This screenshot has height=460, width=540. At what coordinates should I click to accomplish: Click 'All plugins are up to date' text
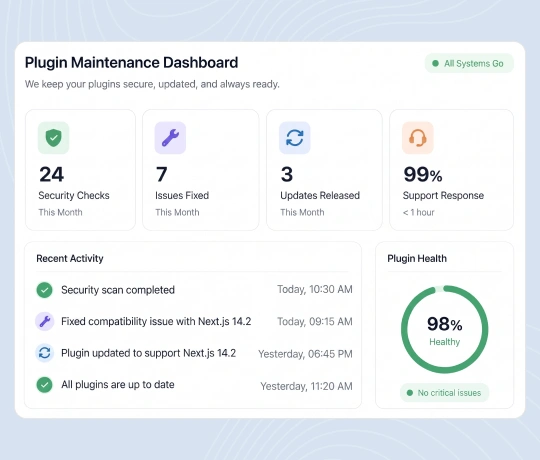[118, 385]
